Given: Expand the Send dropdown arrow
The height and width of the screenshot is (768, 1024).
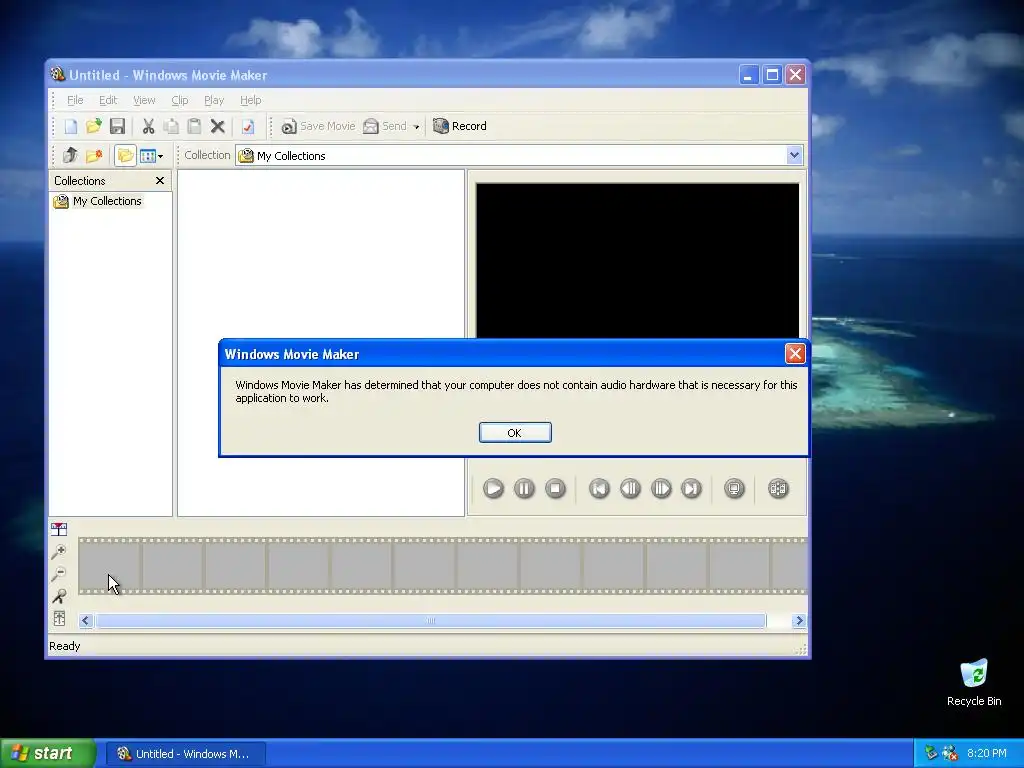Looking at the screenshot, I should pyautogui.click(x=416, y=127).
